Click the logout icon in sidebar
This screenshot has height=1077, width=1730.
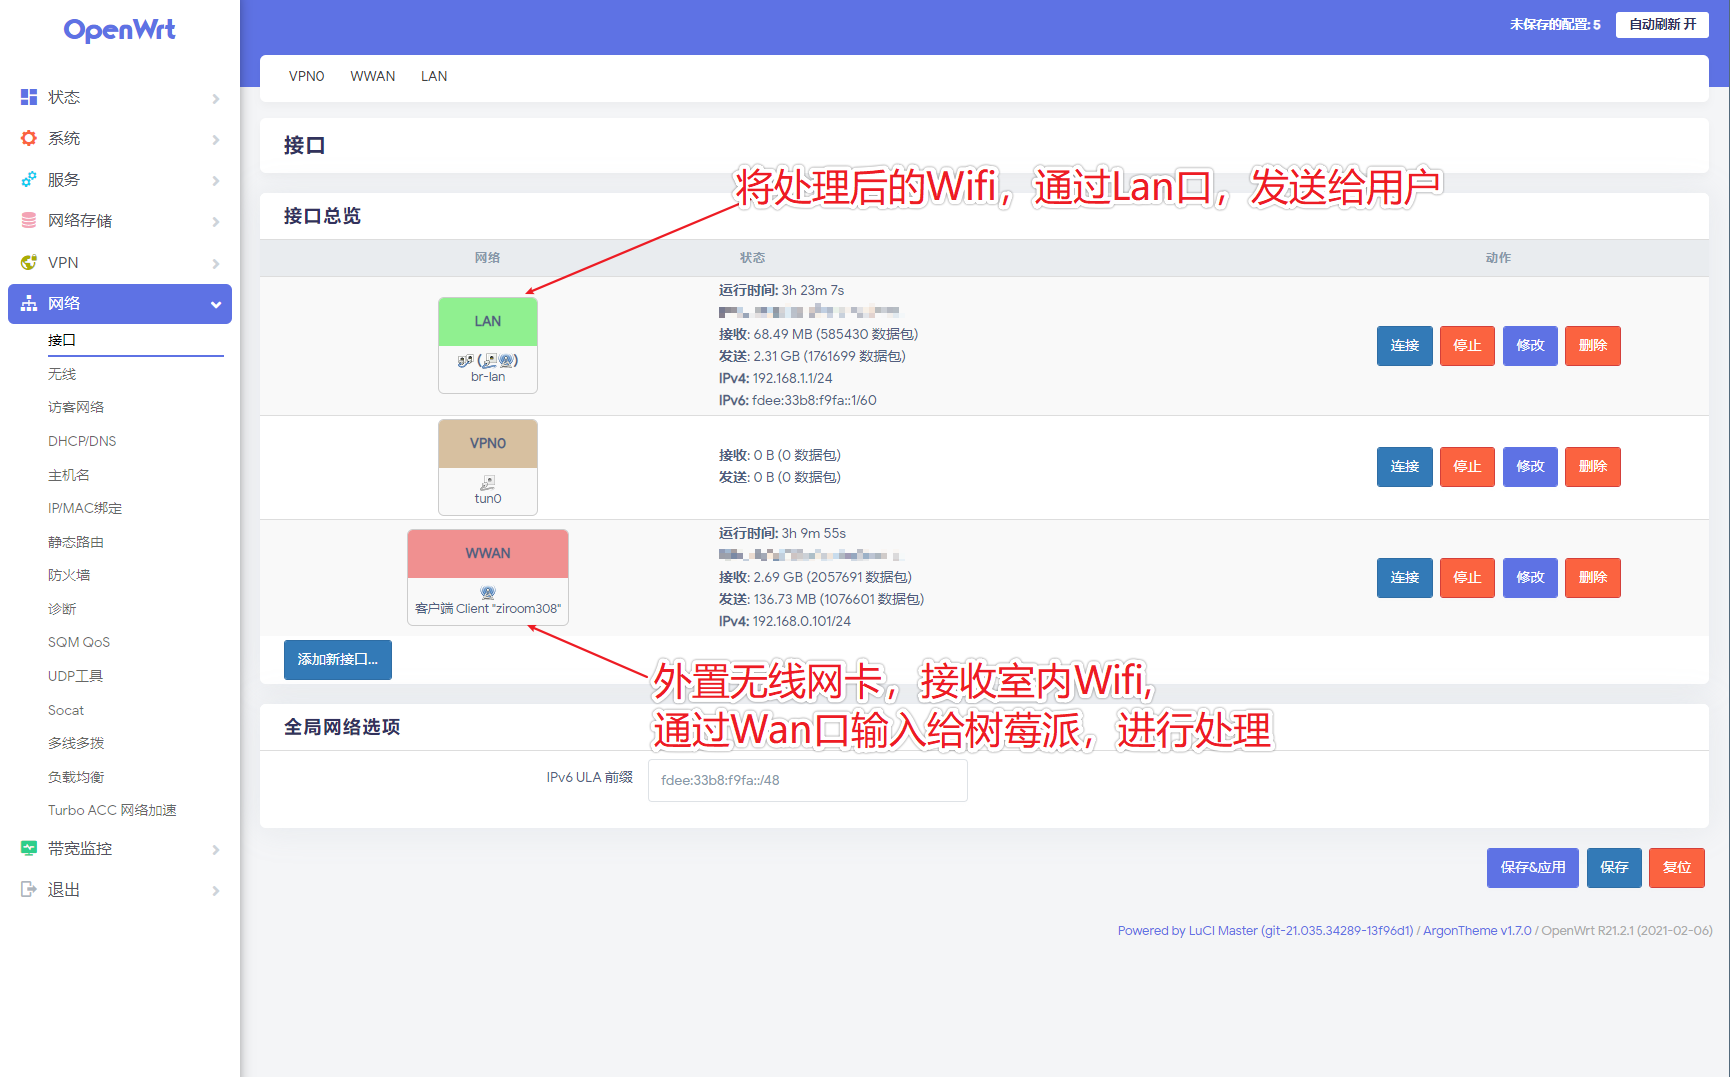point(29,889)
